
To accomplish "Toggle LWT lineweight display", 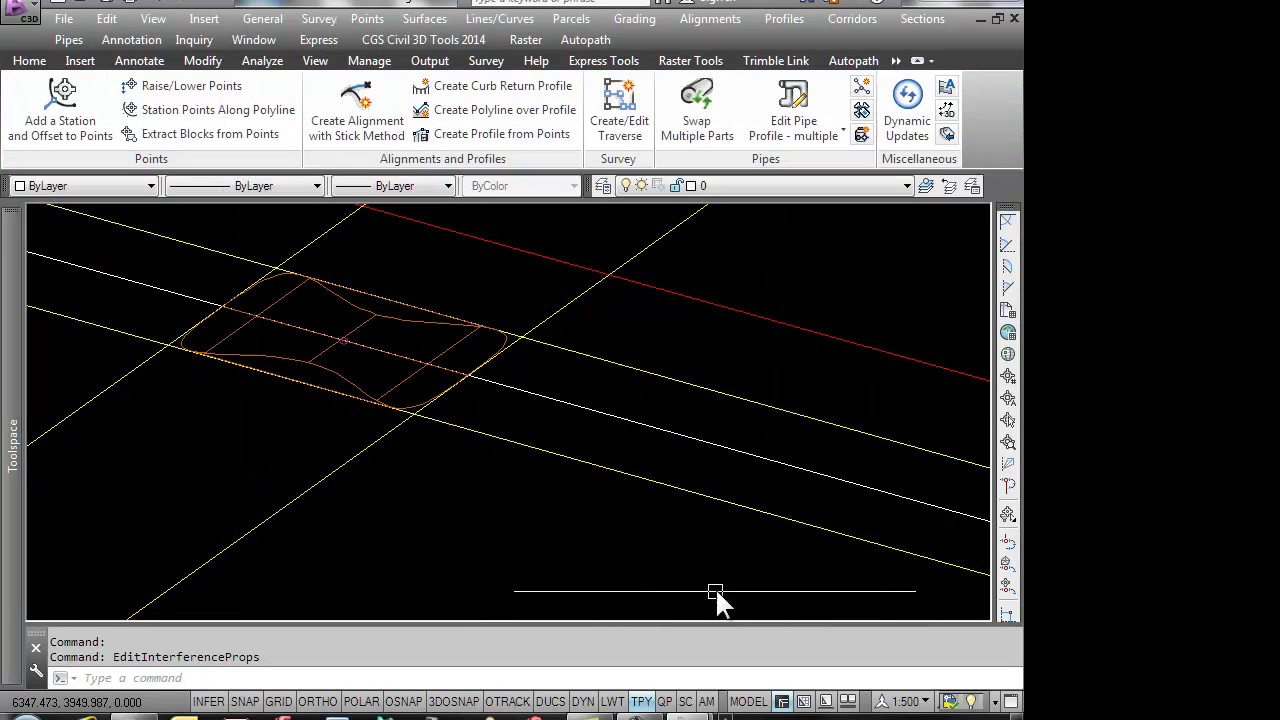I will (x=613, y=702).
